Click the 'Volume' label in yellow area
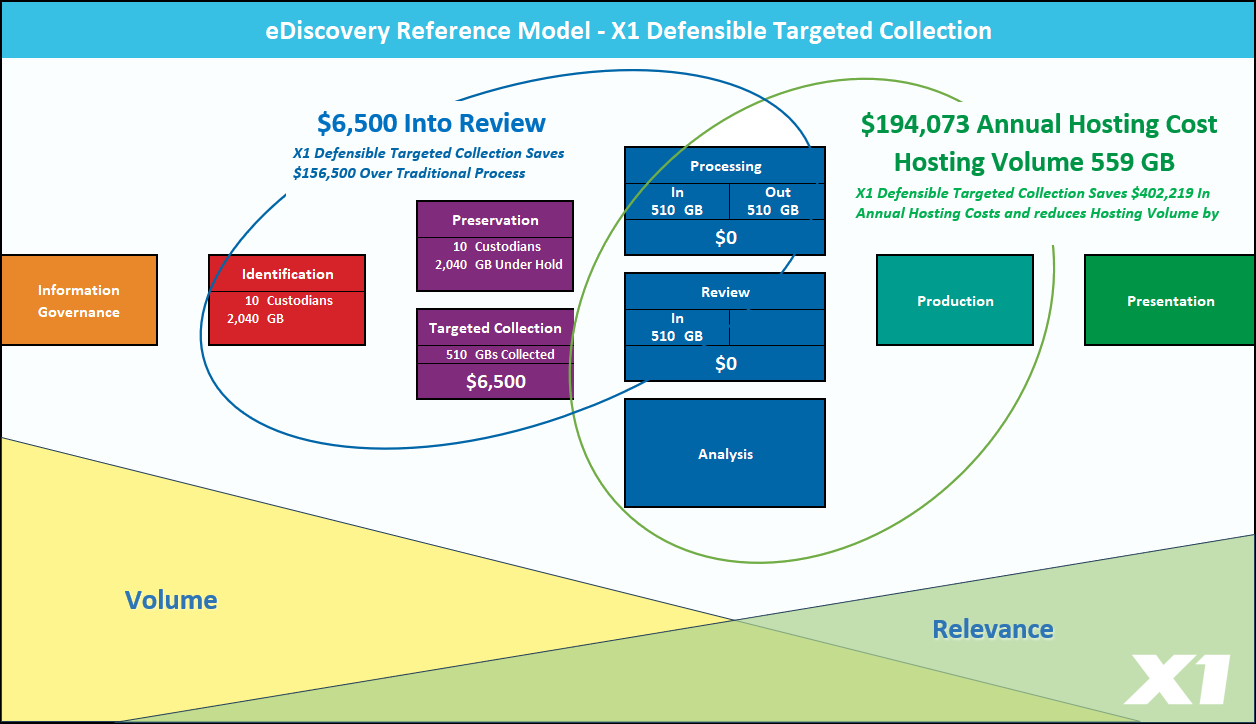The width and height of the screenshot is (1256, 724). click(x=171, y=600)
